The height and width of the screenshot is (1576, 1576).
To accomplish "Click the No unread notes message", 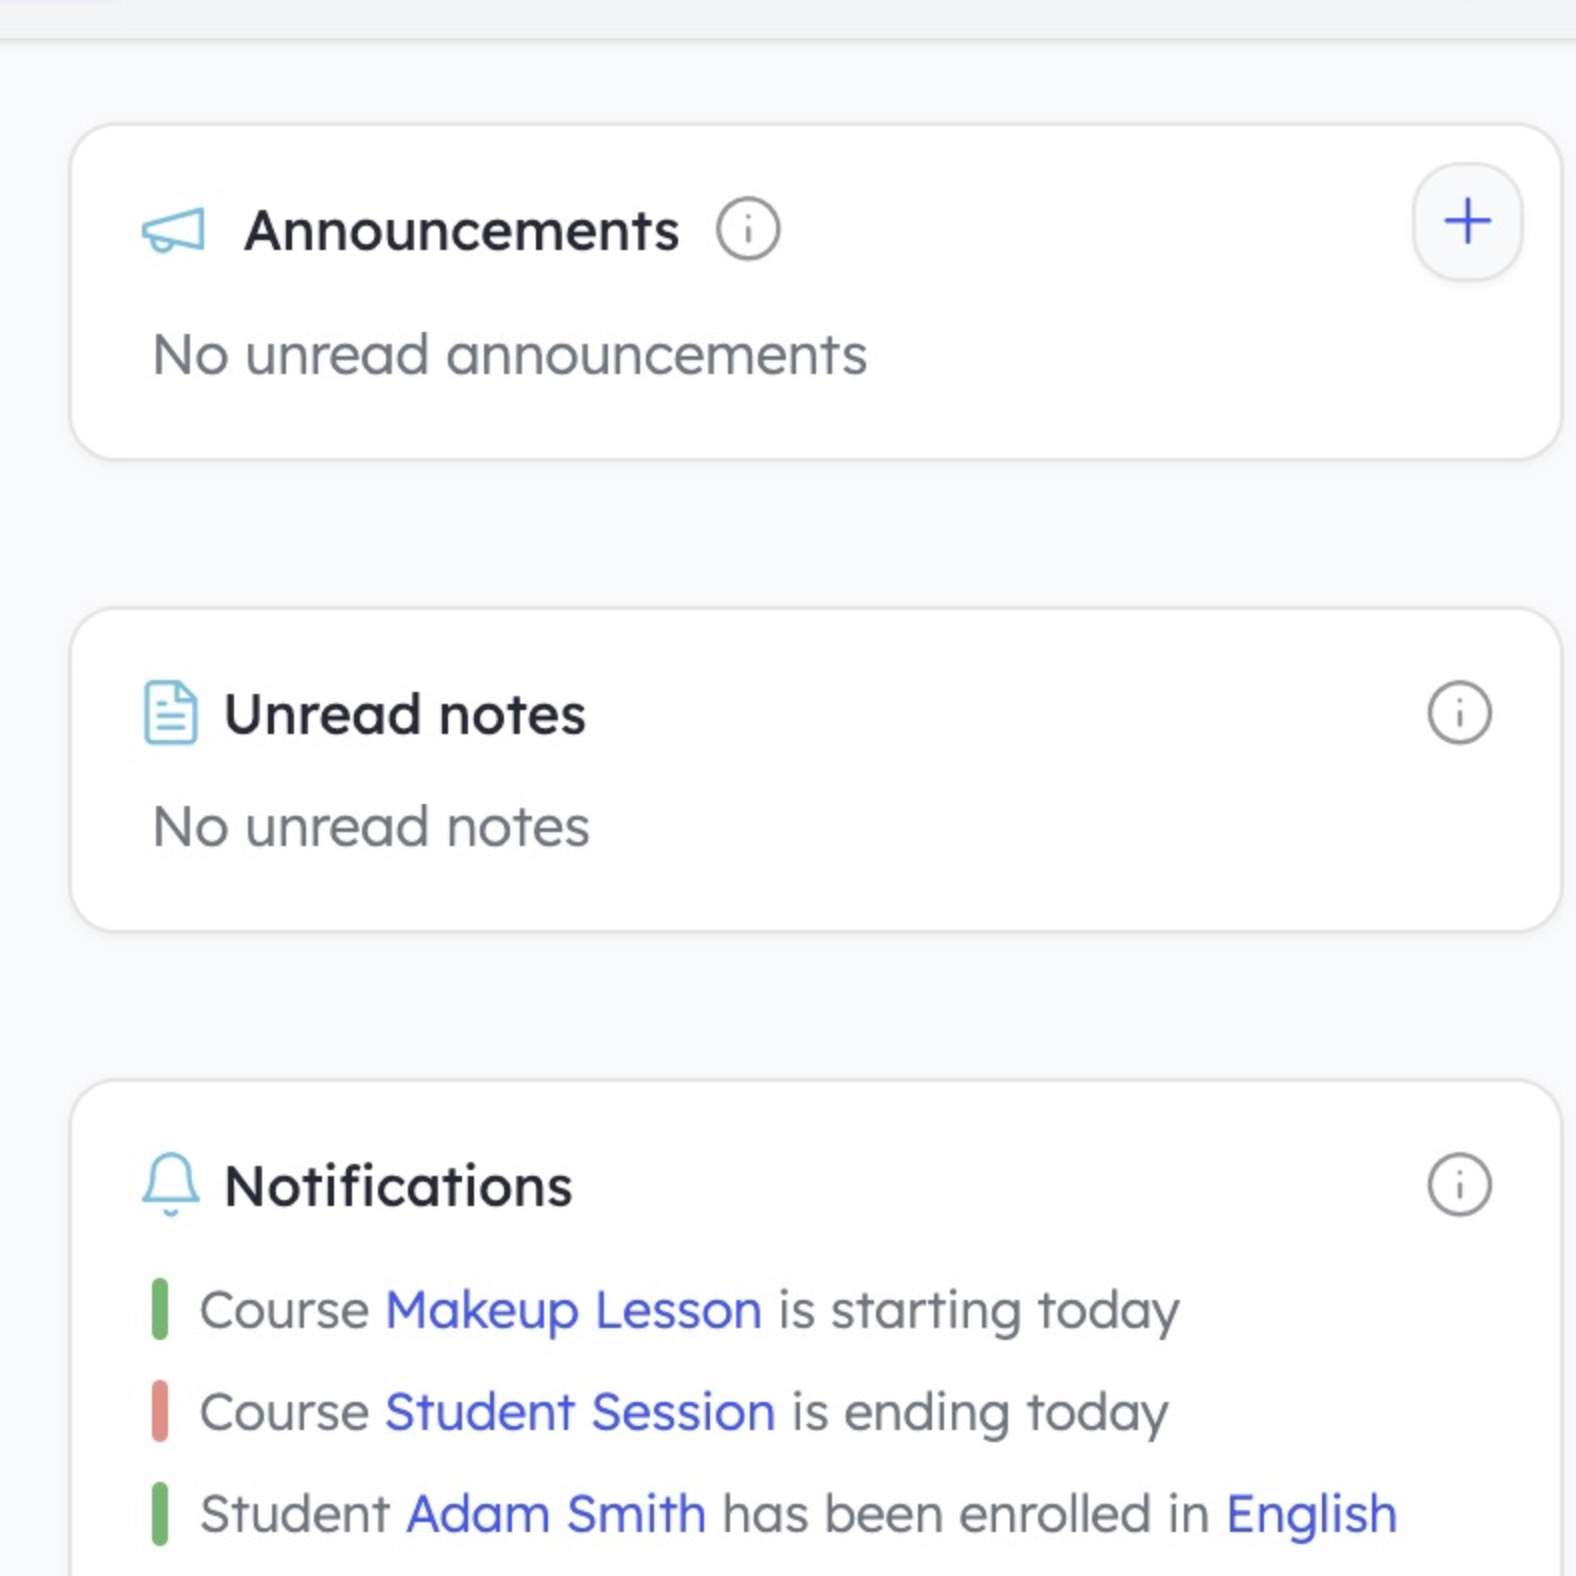I will pyautogui.click(x=370, y=823).
